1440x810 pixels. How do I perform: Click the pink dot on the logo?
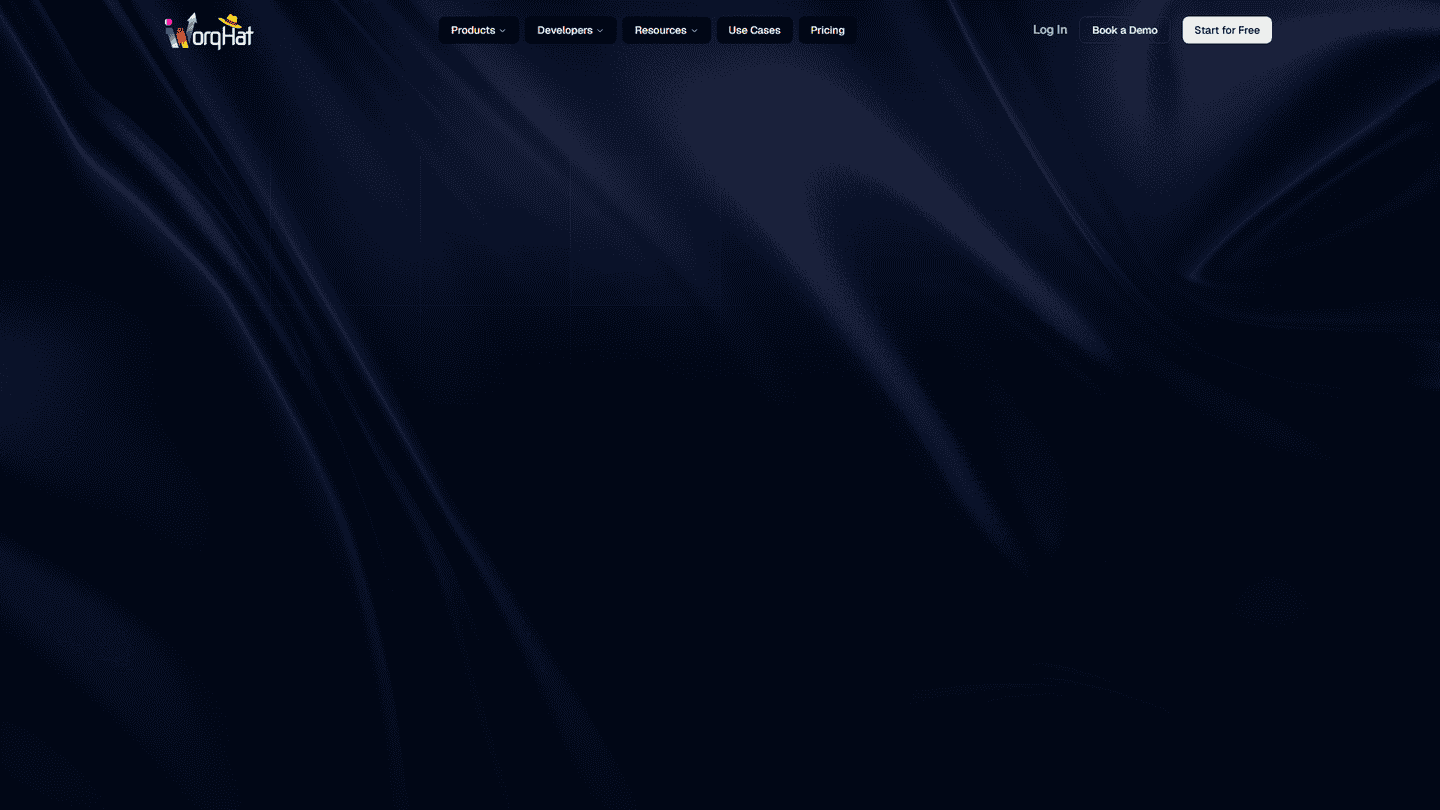pos(168,21)
